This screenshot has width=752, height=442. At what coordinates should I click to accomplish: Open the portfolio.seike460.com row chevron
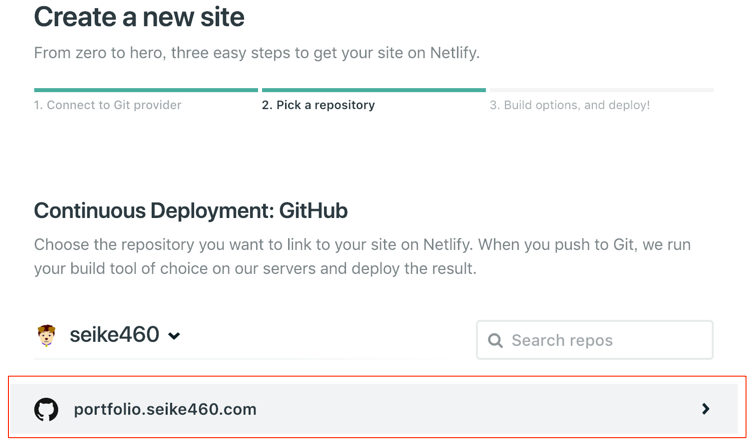click(x=705, y=409)
